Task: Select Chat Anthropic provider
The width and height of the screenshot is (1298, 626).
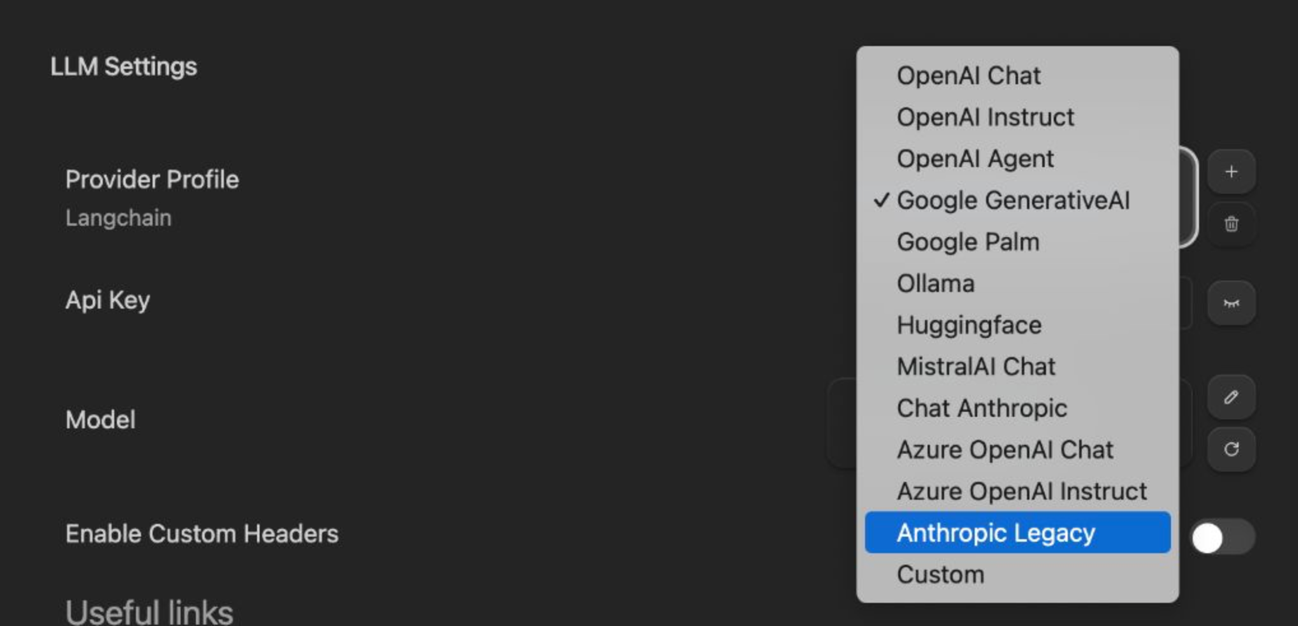Action: click(x=981, y=408)
